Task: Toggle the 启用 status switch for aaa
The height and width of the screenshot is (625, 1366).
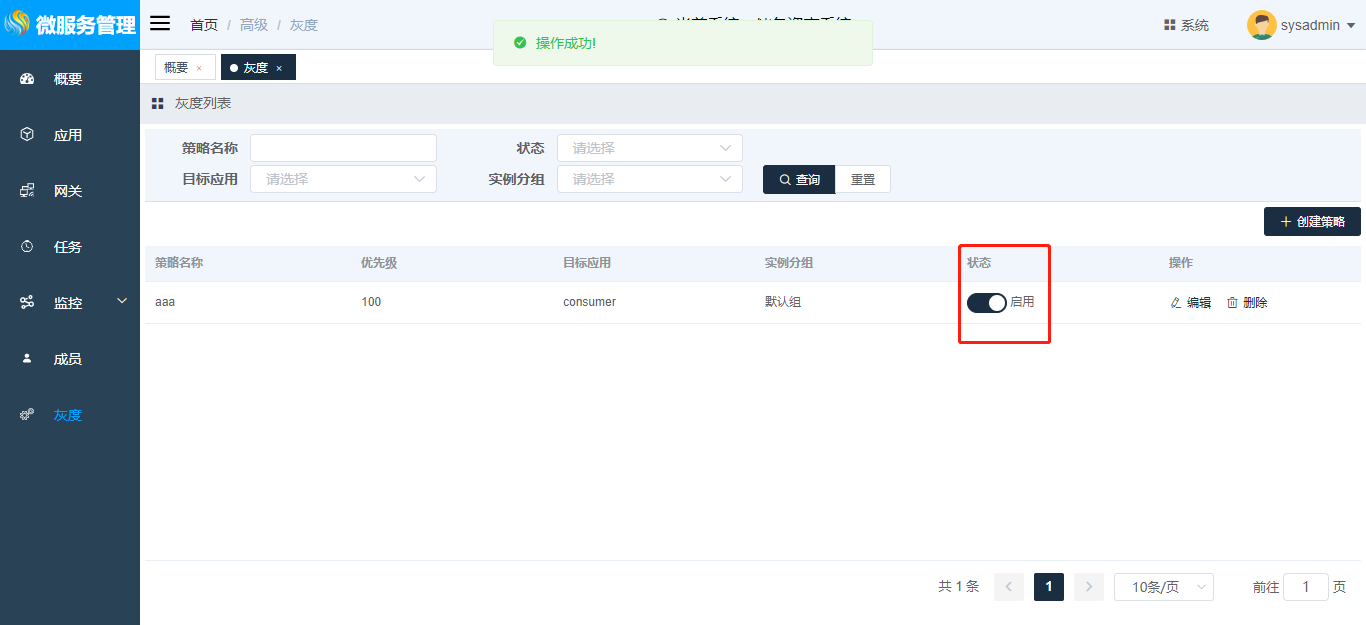Action: click(986, 303)
